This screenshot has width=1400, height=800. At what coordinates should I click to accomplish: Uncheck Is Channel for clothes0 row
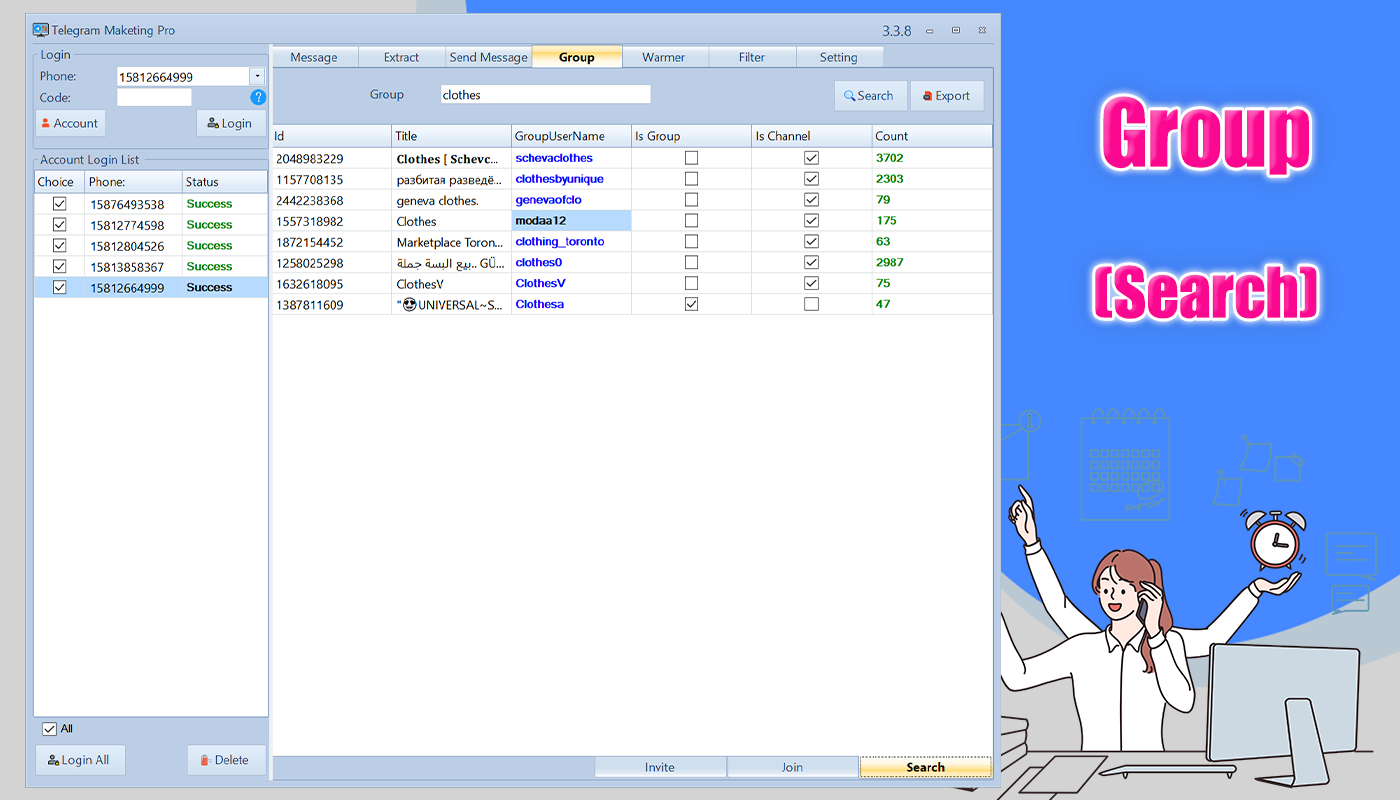click(811, 263)
